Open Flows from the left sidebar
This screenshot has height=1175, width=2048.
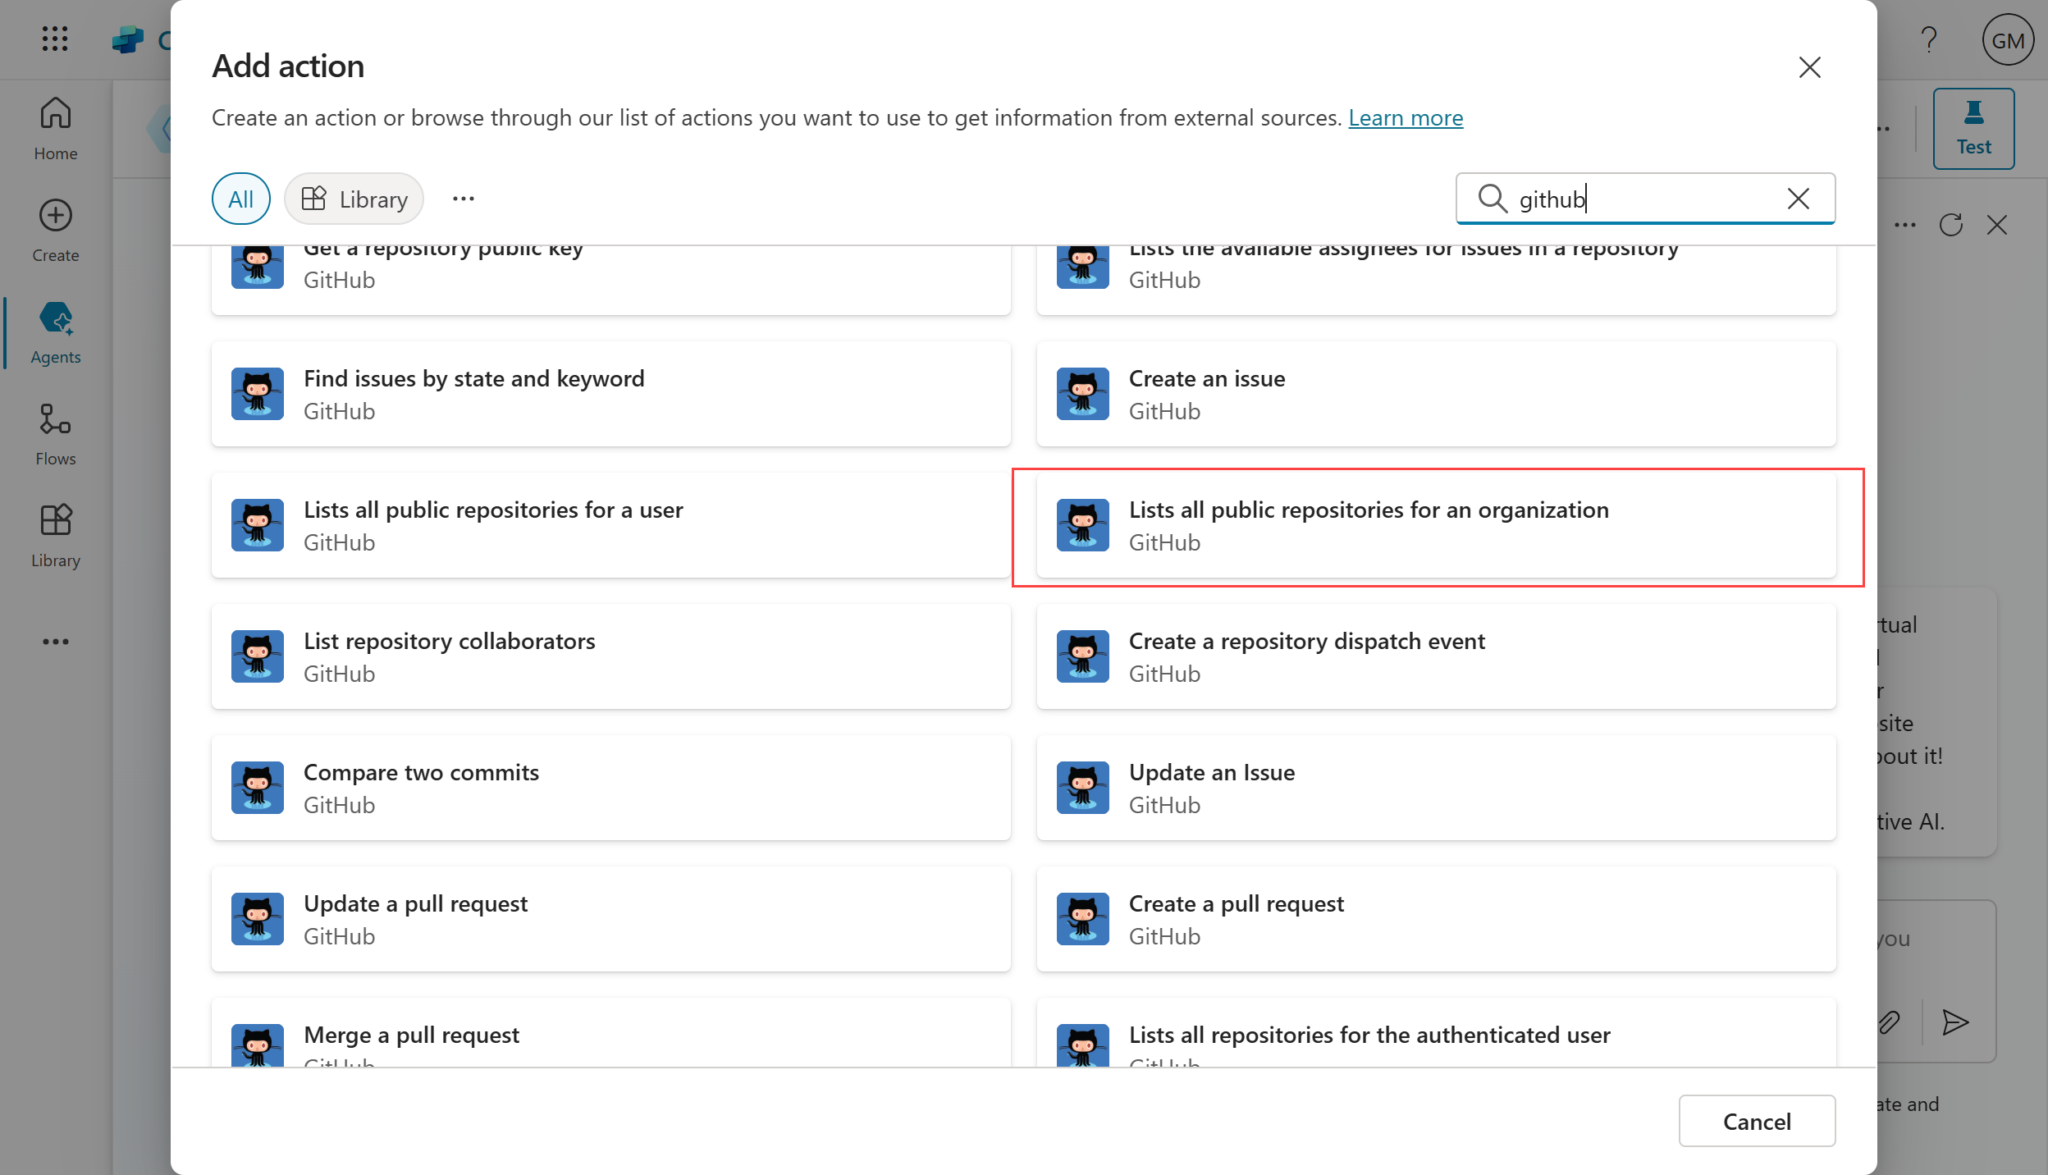coord(55,434)
